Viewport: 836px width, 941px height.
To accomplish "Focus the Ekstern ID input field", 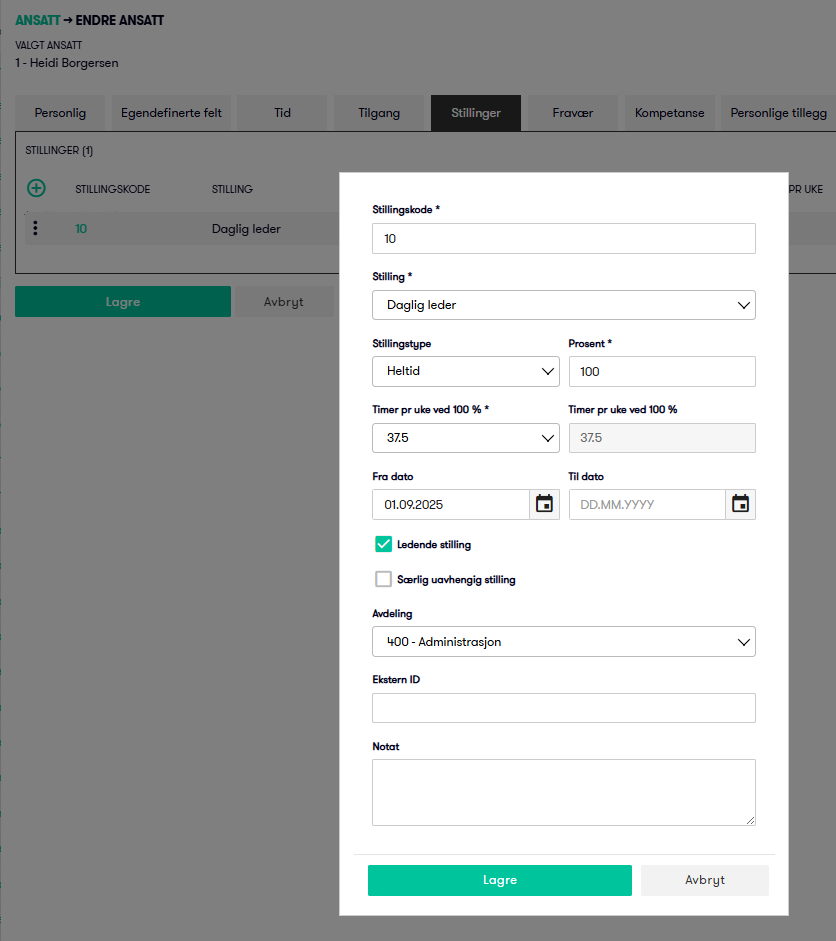I will pos(564,708).
